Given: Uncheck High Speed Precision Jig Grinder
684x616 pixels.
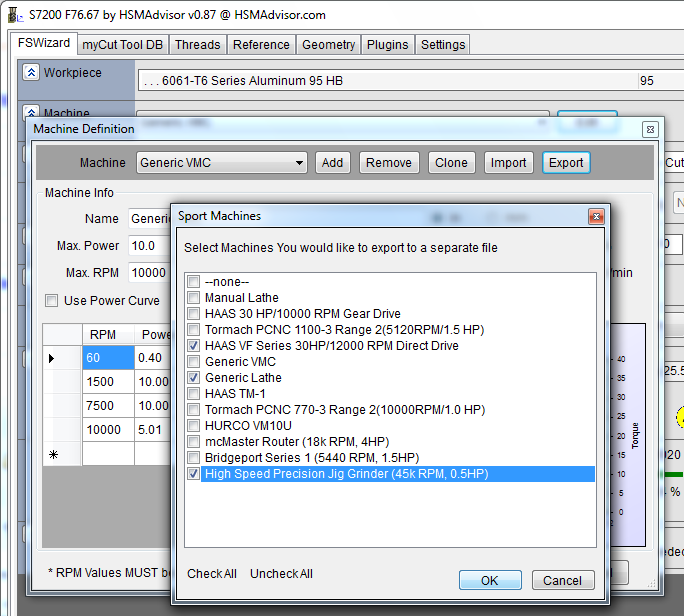Looking at the screenshot, I should (x=193, y=474).
